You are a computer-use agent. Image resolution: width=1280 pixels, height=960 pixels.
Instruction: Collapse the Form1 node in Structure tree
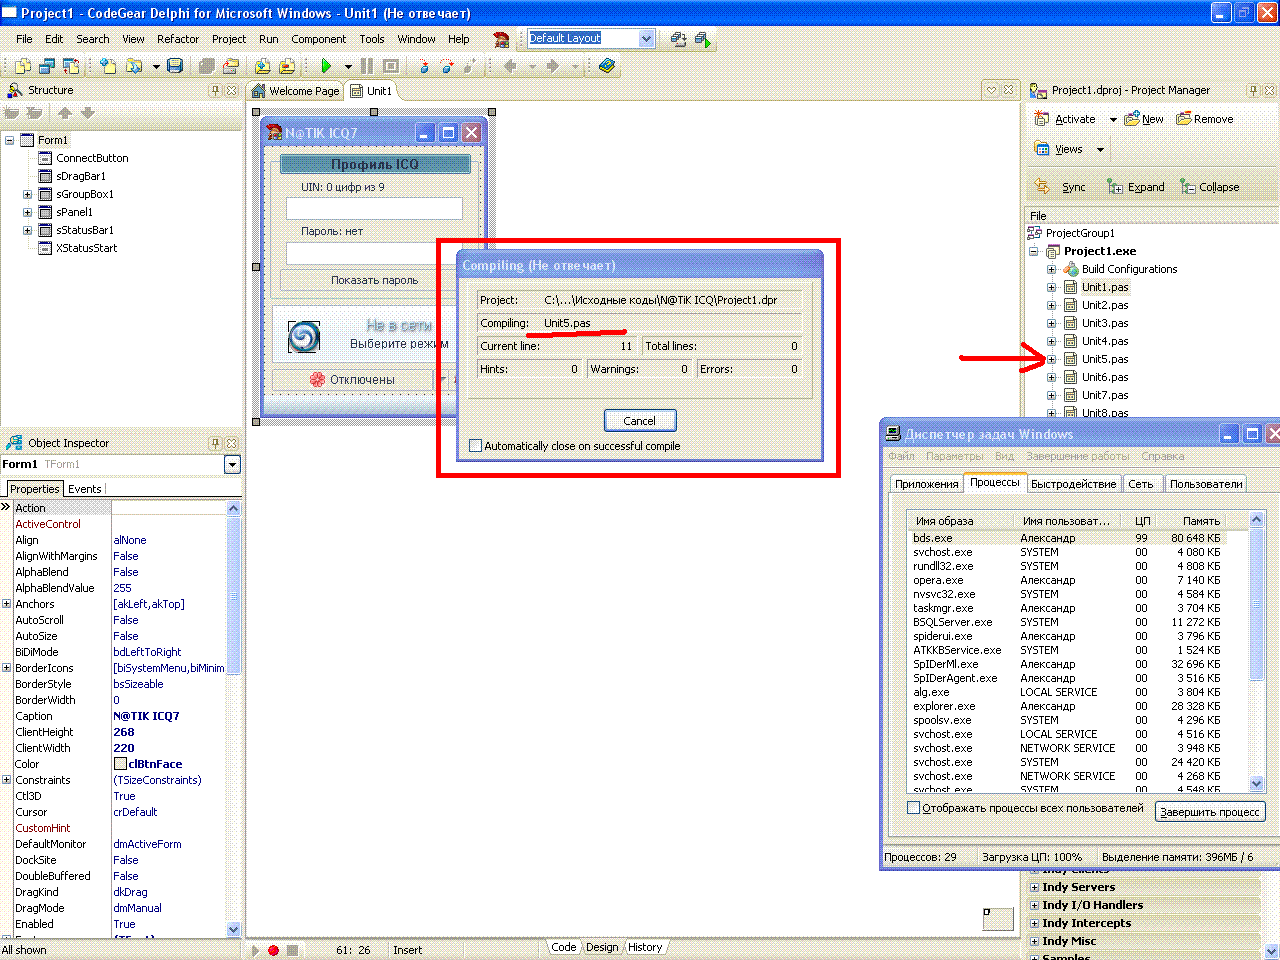[10, 140]
